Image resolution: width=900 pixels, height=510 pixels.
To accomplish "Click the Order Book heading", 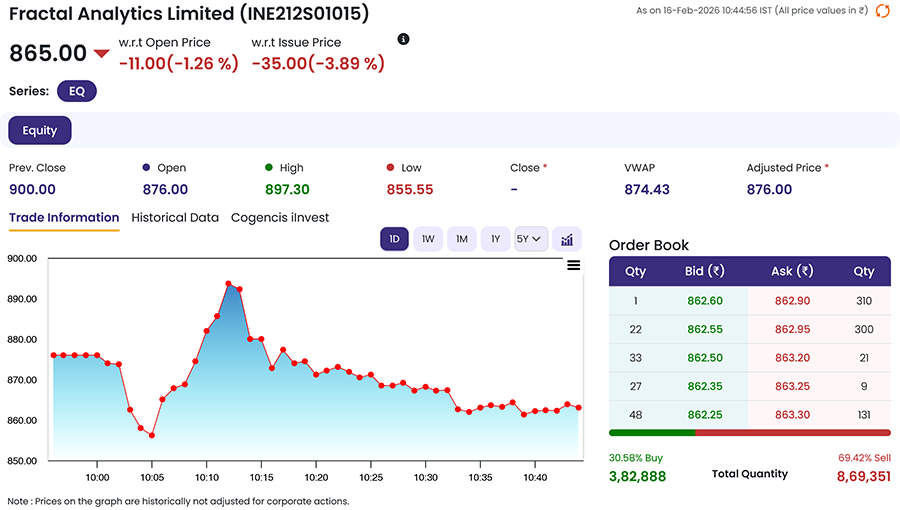I will pyautogui.click(x=649, y=245).
